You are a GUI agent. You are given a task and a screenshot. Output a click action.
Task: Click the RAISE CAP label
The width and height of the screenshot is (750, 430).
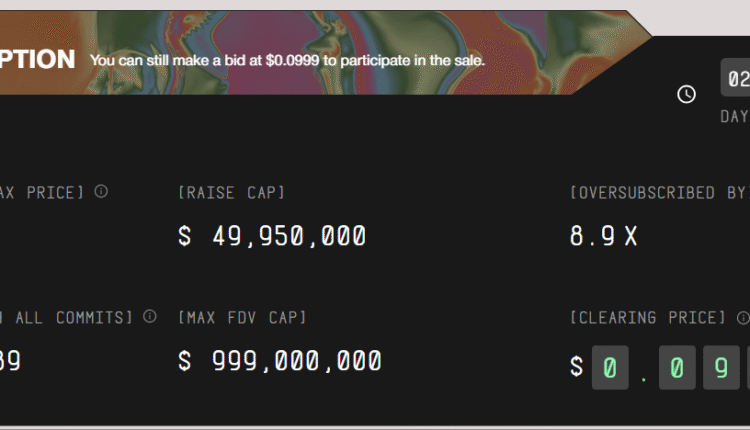coord(231,192)
